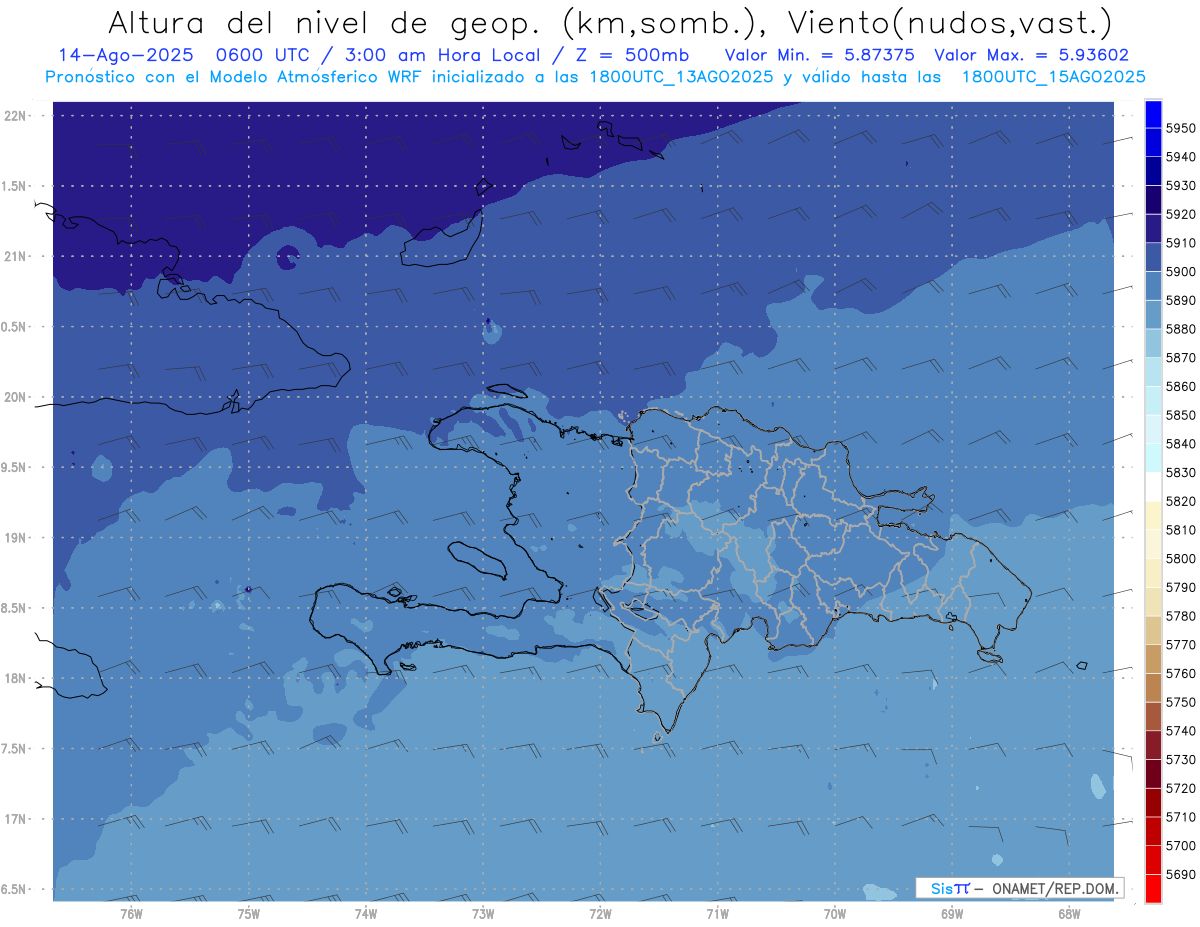1200x927 pixels.
Task: Click the 'SisTT - ONAMET/REP.DOM.' credit box
Action: pyautogui.click(x=1019, y=887)
